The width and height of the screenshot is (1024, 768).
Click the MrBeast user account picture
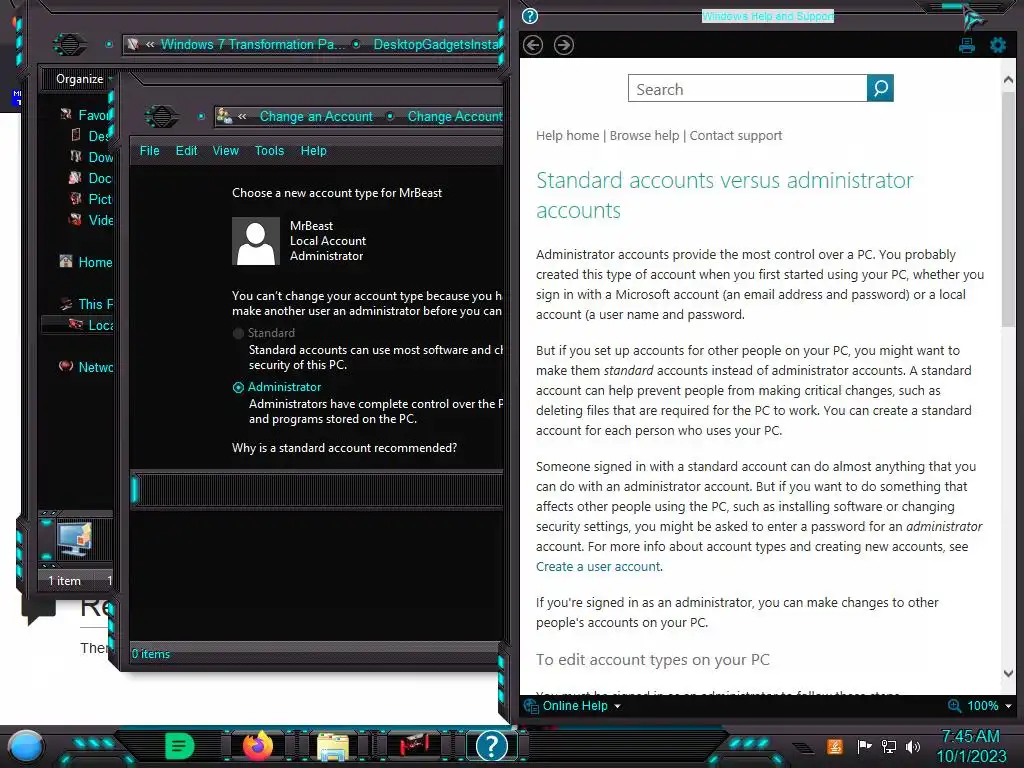pyautogui.click(x=256, y=241)
